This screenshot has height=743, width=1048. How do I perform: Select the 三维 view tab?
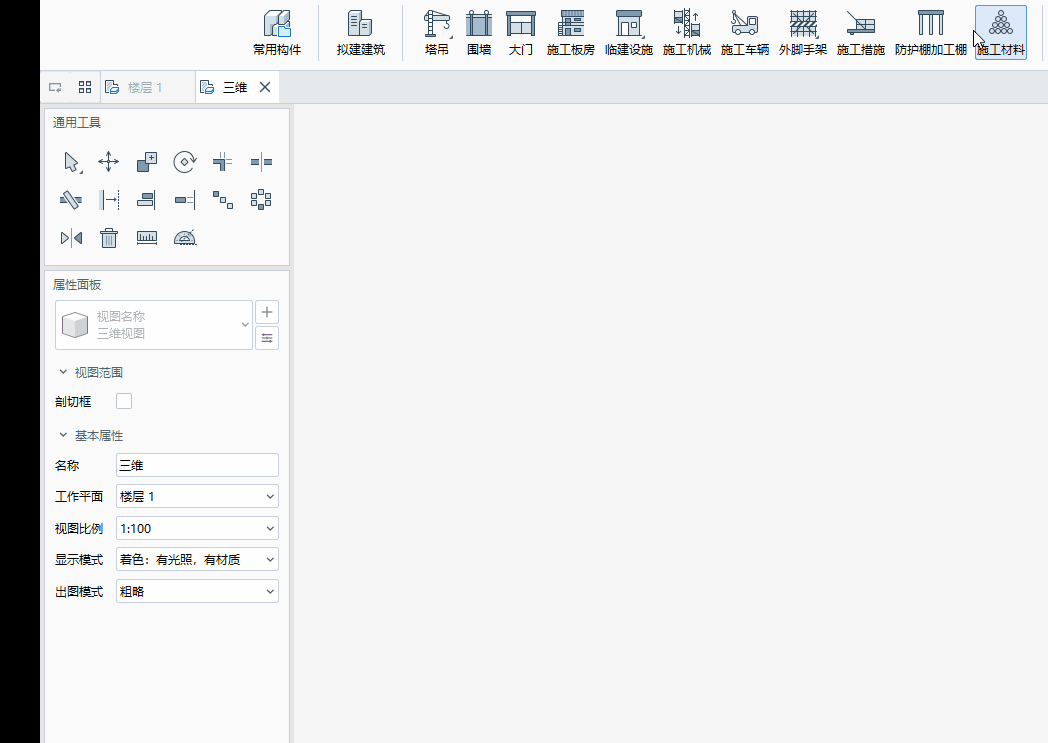(x=235, y=88)
